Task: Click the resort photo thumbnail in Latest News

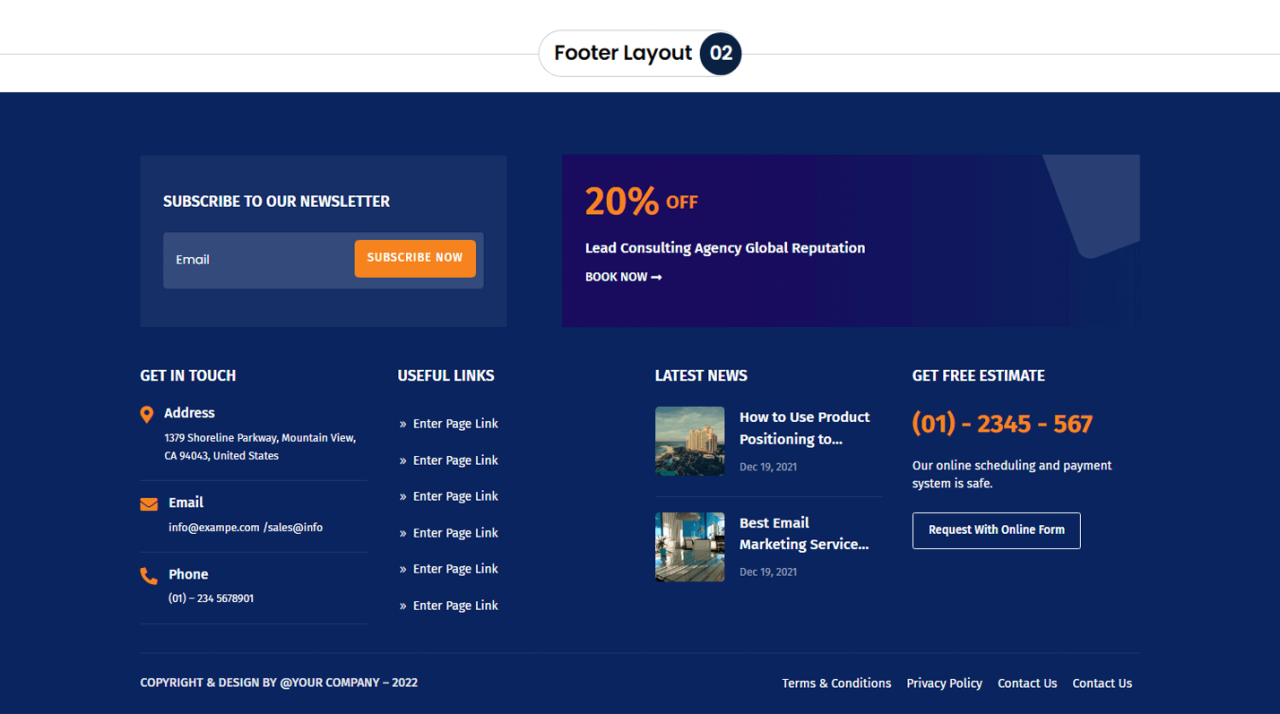Action: click(689, 440)
